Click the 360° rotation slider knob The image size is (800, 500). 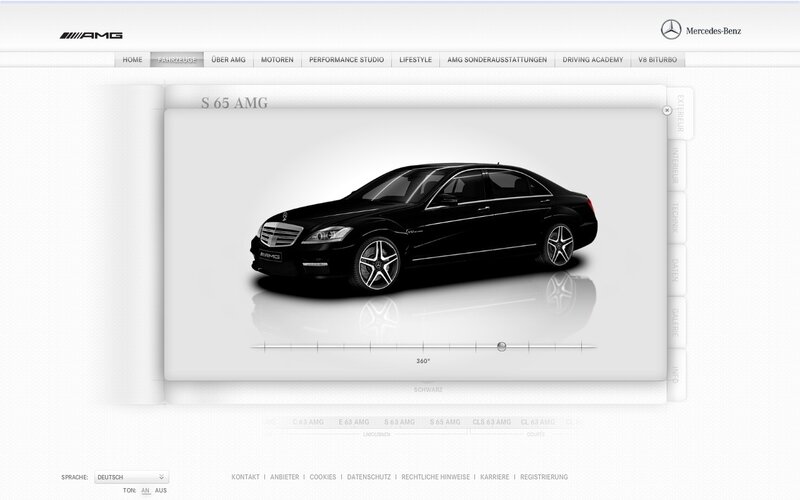tap(502, 347)
